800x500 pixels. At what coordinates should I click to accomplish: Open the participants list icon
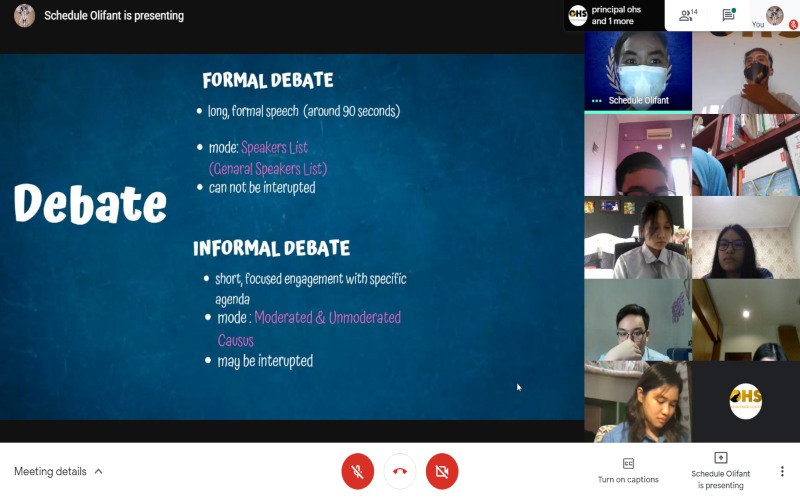click(x=688, y=15)
